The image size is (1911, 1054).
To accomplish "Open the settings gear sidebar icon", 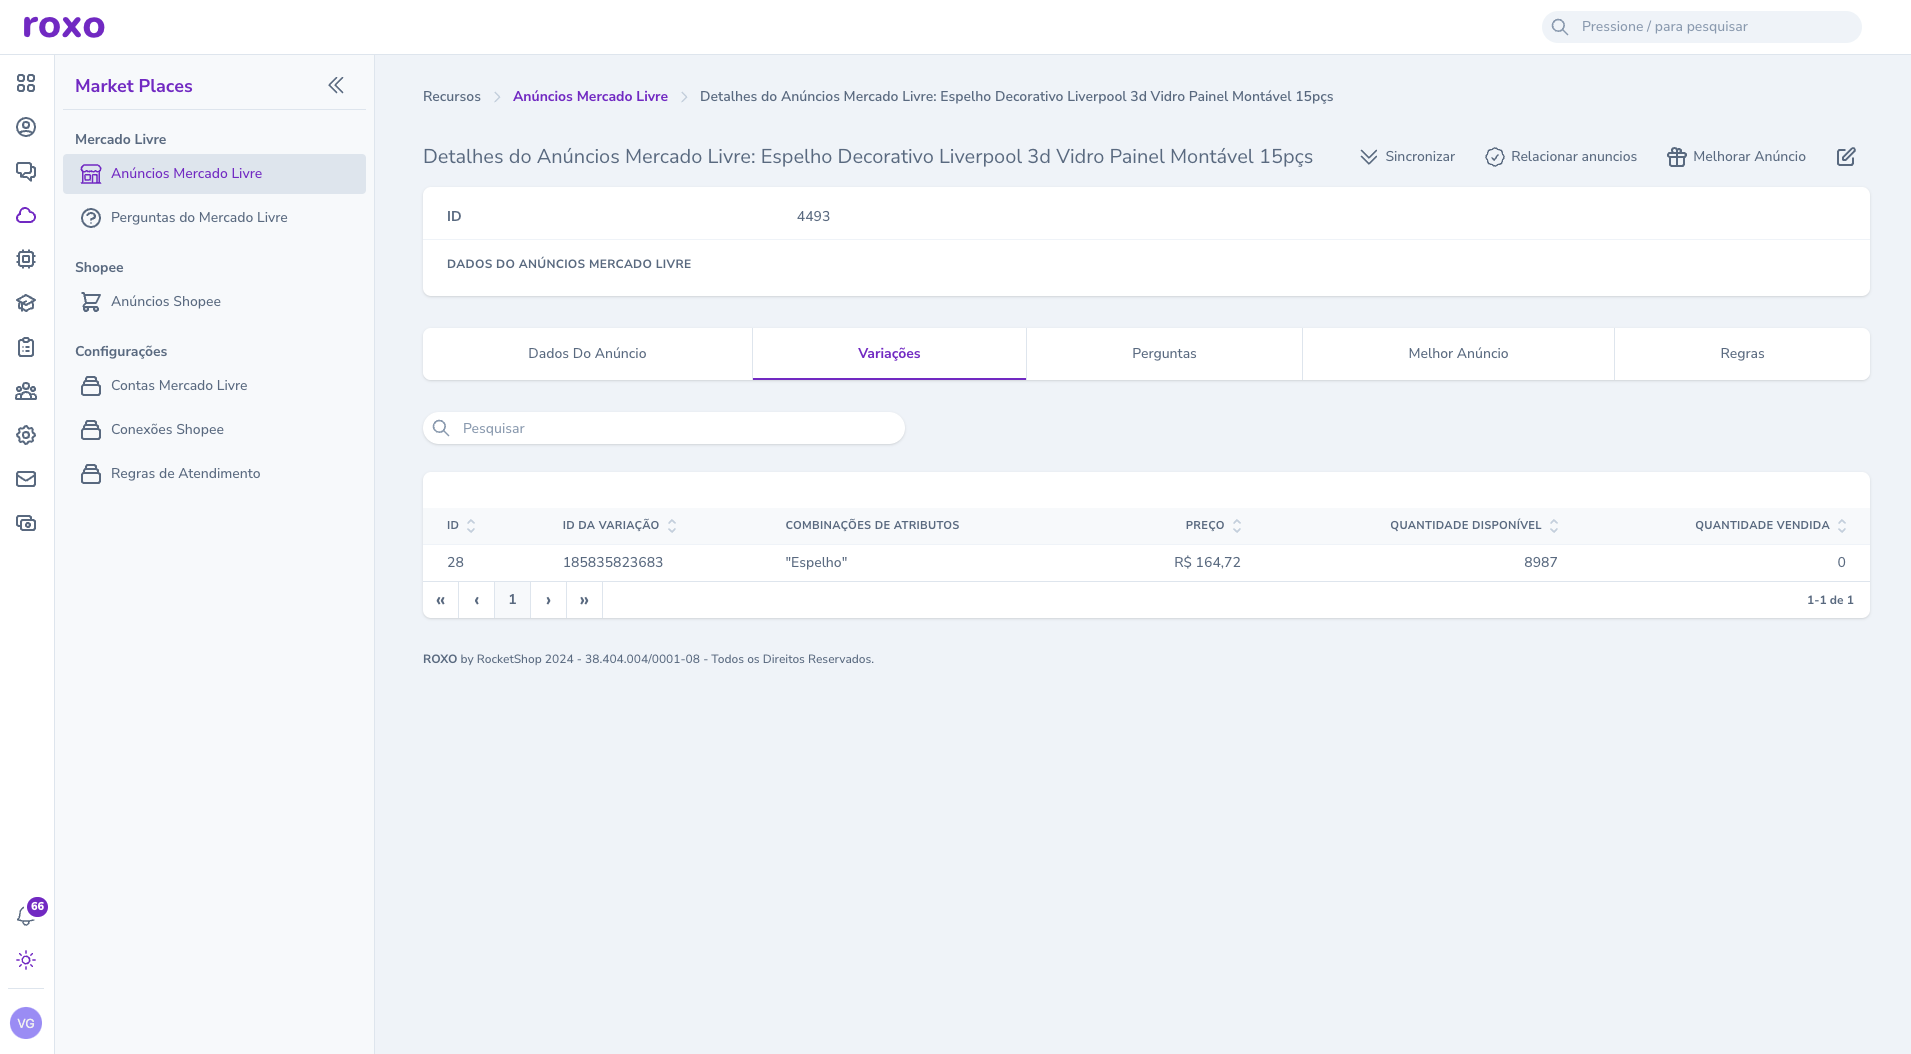I will point(26,435).
